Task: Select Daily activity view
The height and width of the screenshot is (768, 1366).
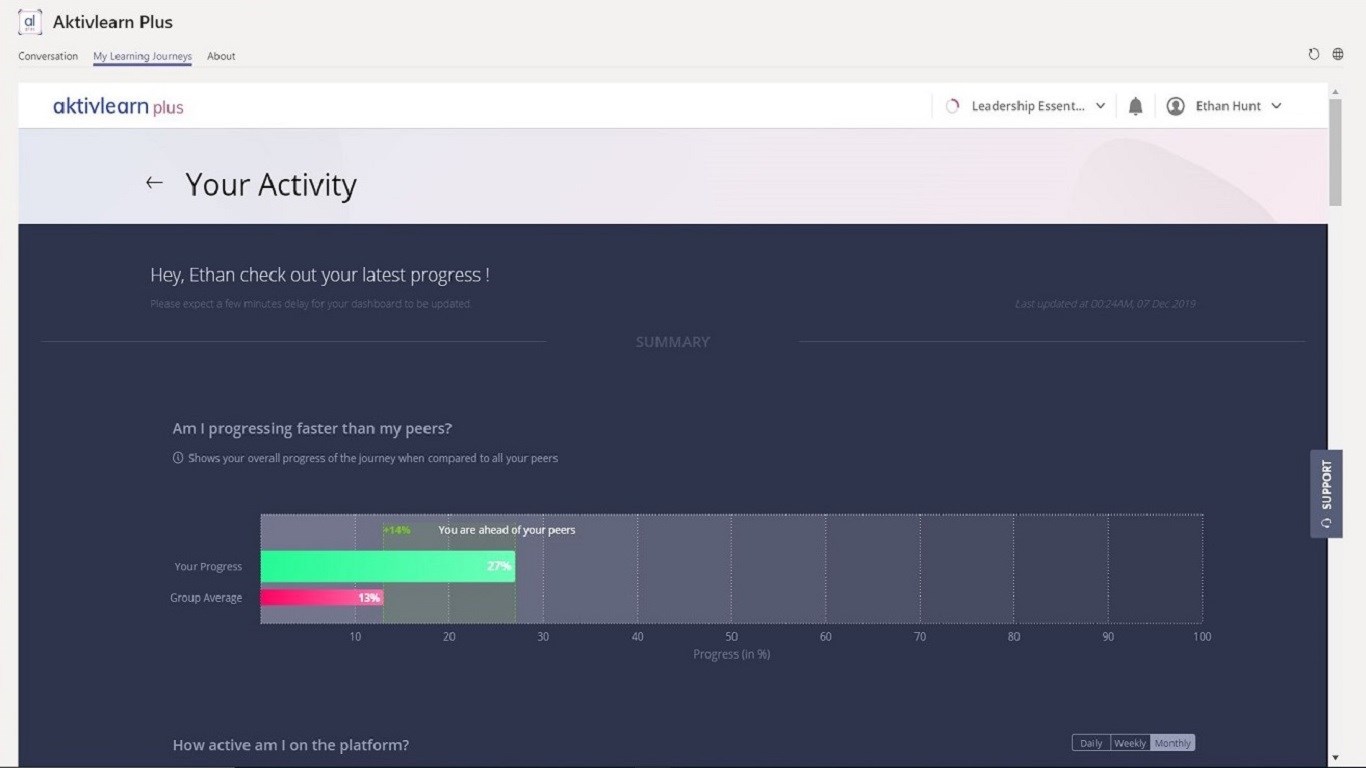Action: click(1091, 743)
